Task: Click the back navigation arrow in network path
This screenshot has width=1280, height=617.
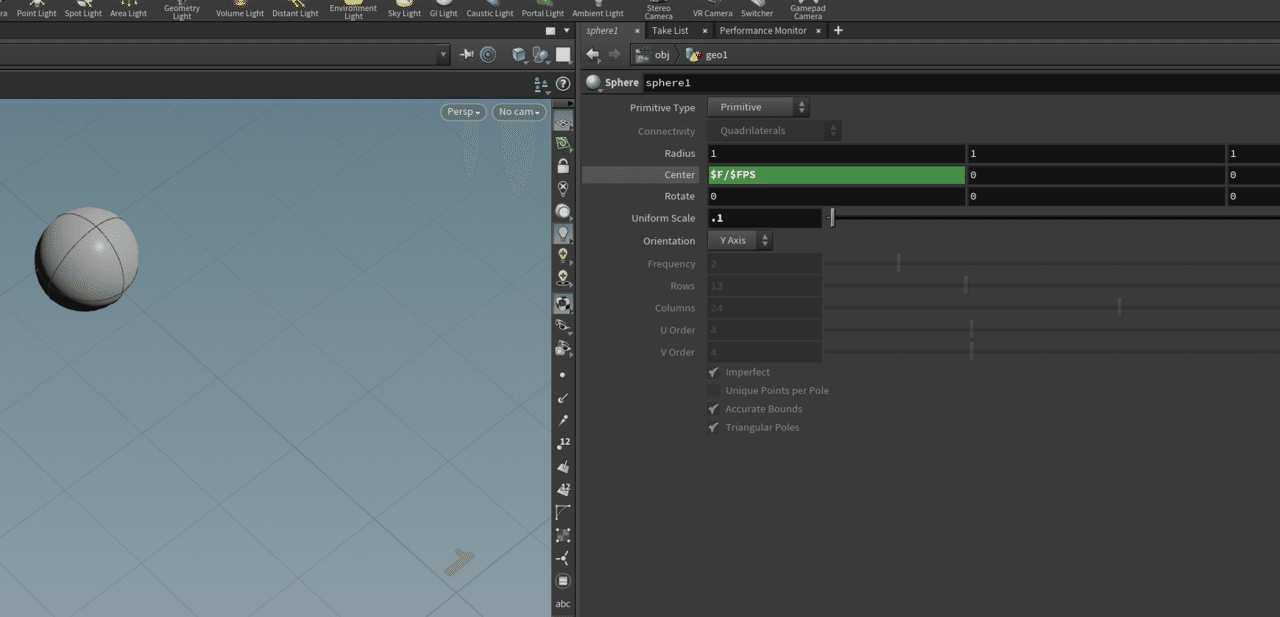Action: (x=593, y=55)
